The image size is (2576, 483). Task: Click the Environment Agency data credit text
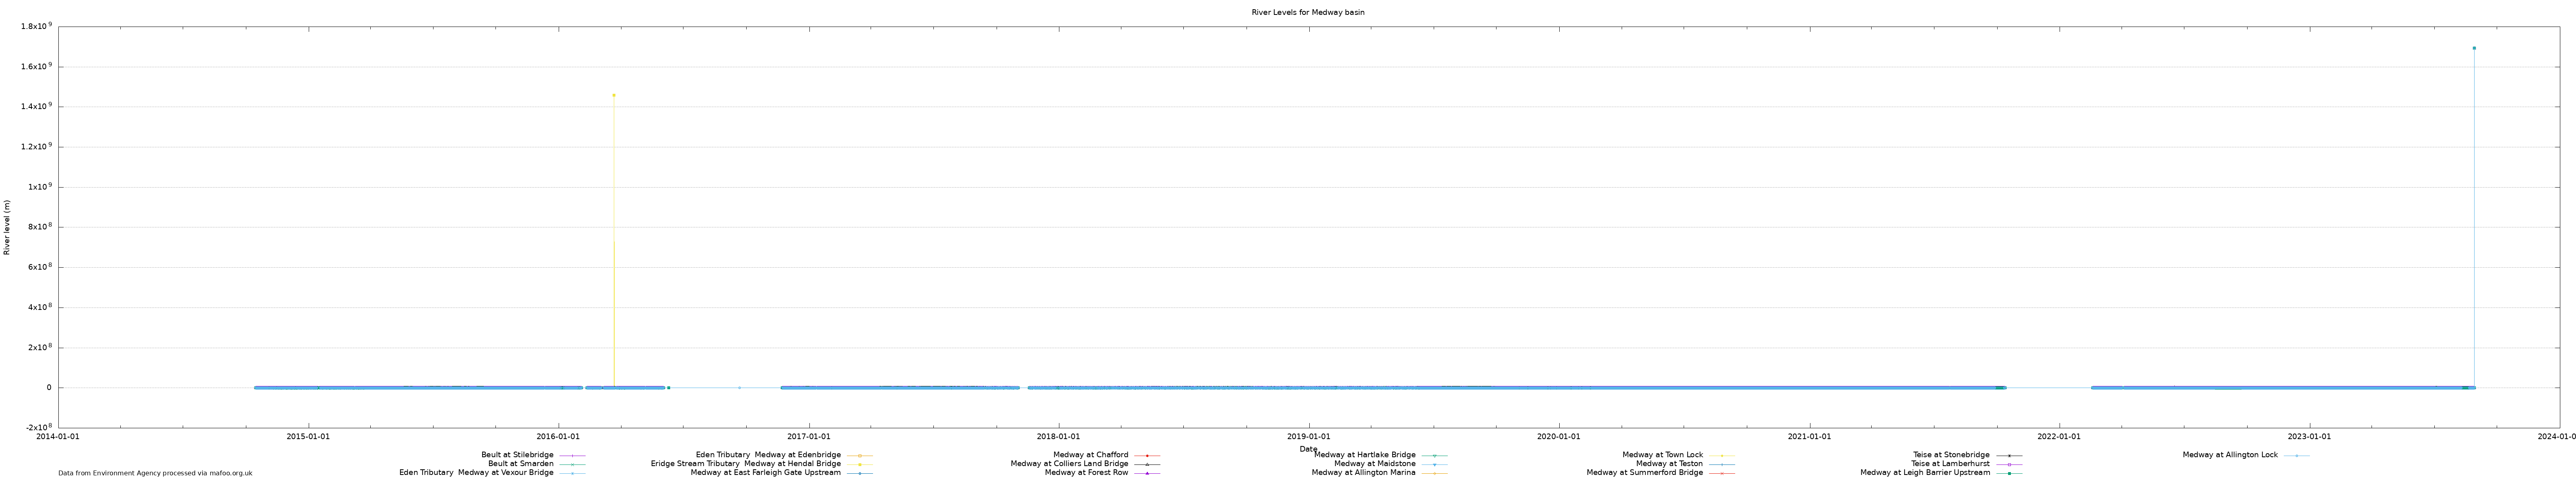point(155,473)
